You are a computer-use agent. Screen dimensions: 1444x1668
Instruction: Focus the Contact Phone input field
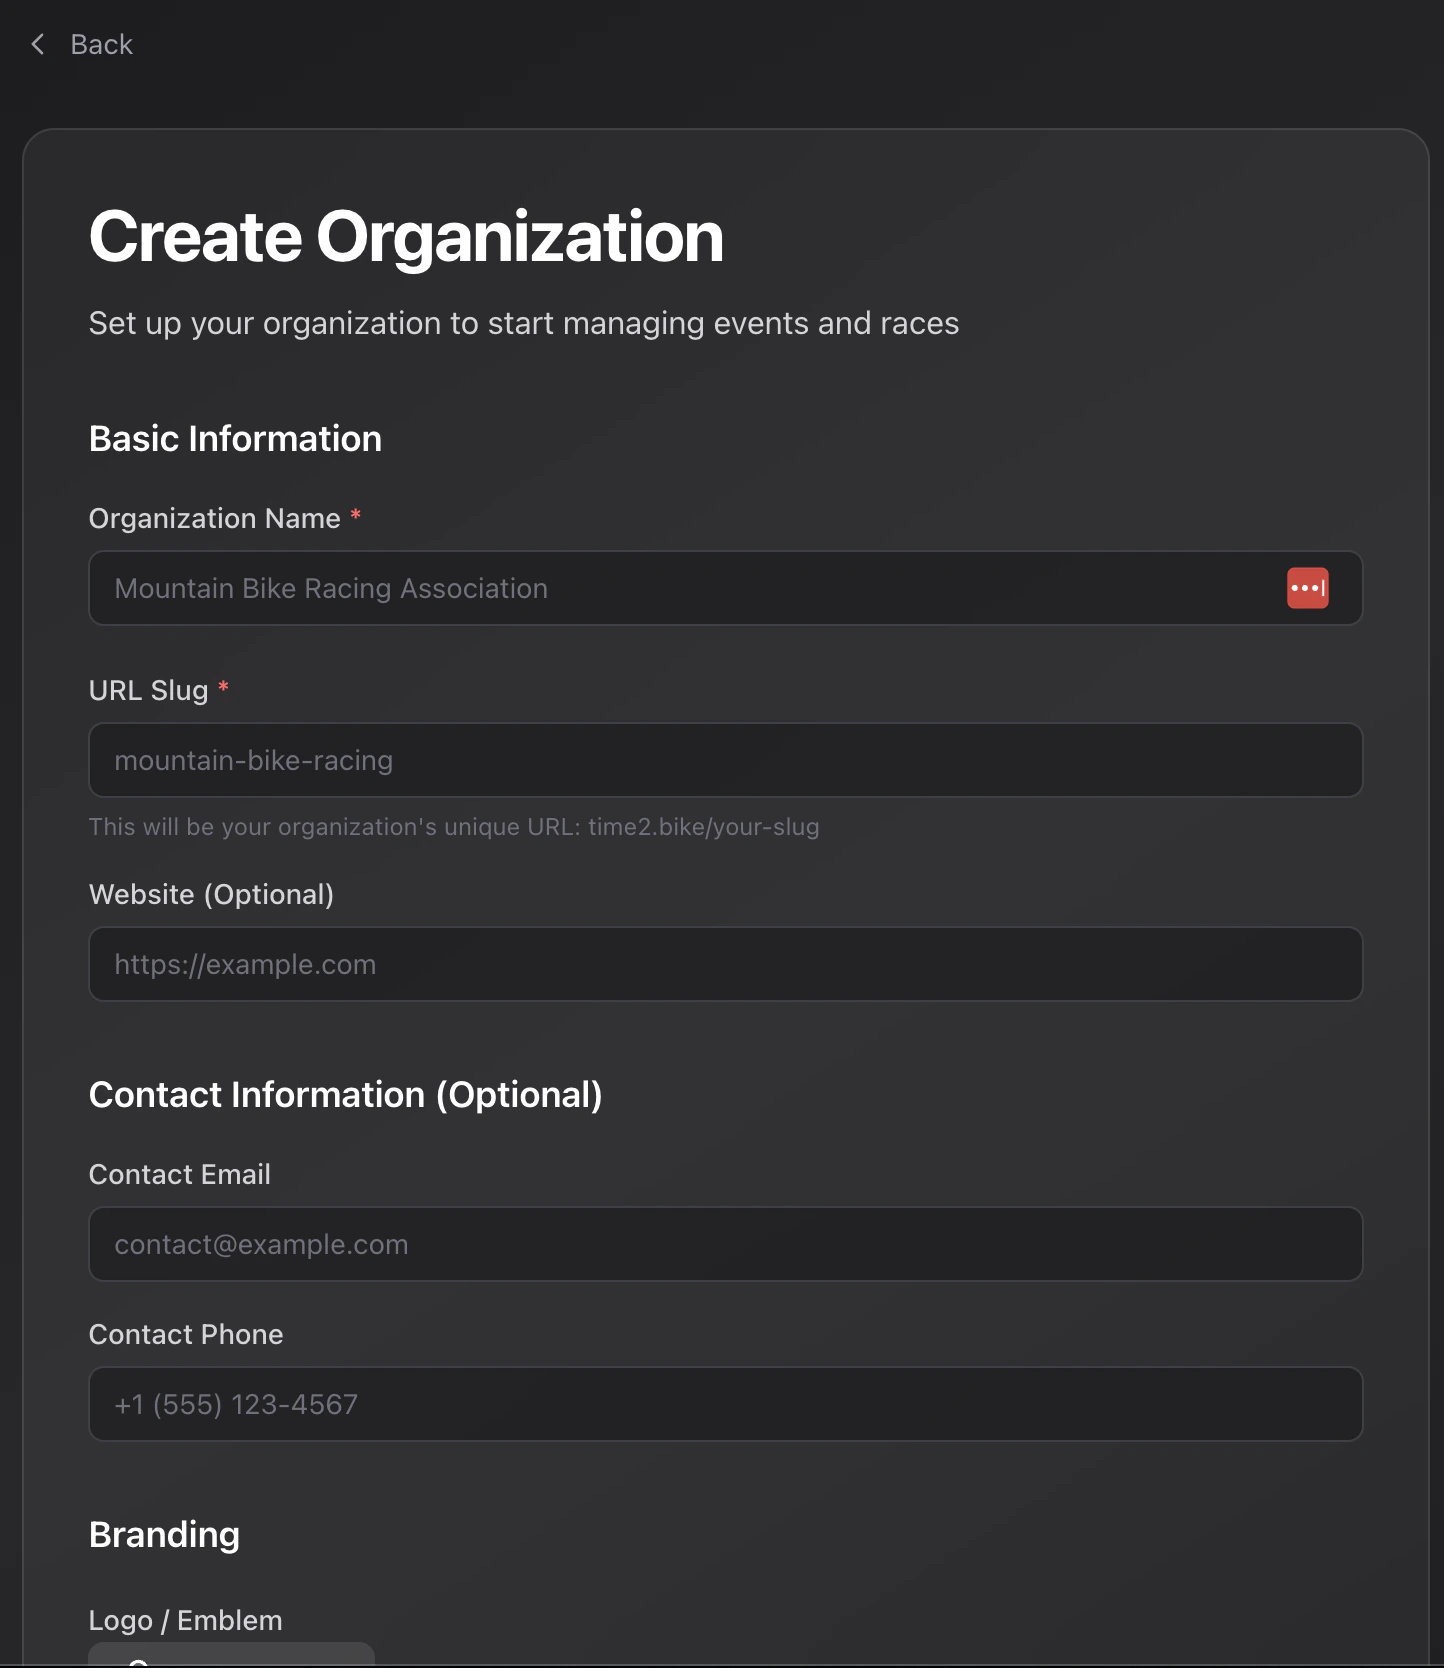(x=725, y=1404)
